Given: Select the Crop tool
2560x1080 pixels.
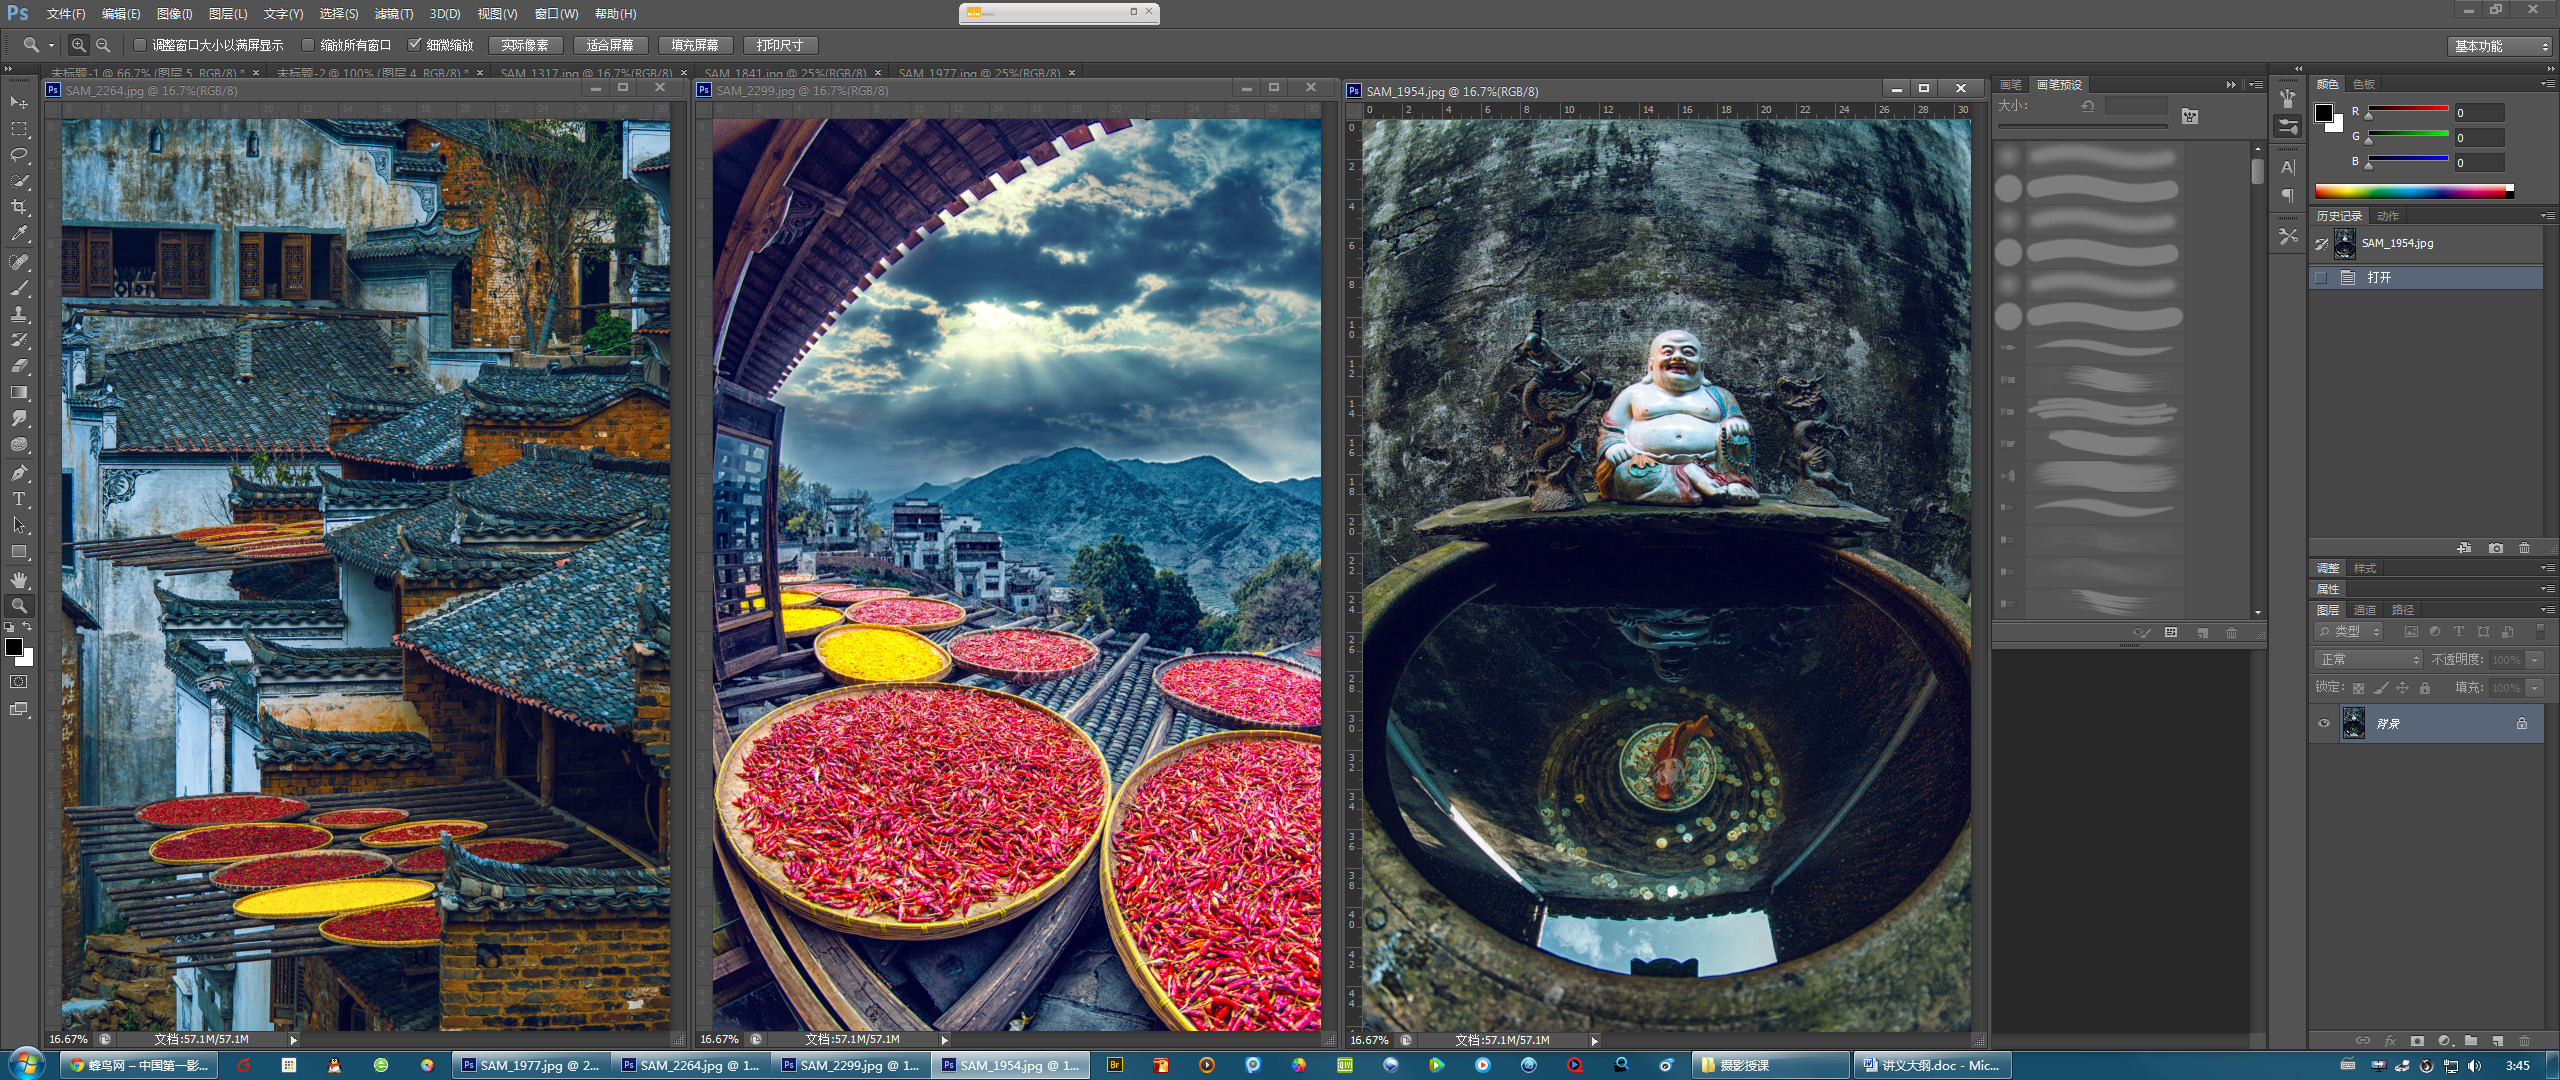Looking at the screenshot, I should coord(19,207).
